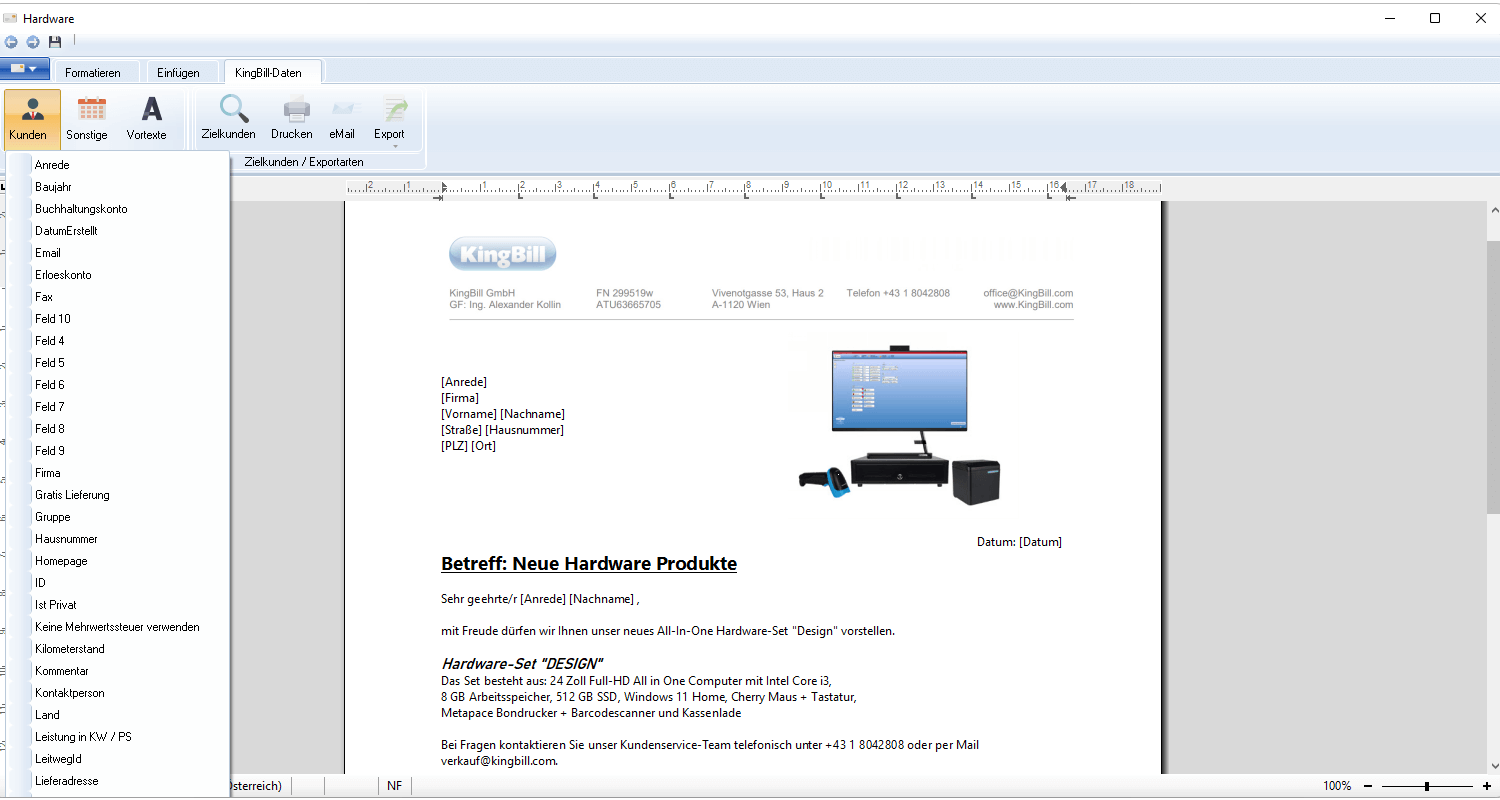The width and height of the screenshot is (1500, 800).
Task: Select Erloeskonto menu entry
Action: [x=118, y=275]
